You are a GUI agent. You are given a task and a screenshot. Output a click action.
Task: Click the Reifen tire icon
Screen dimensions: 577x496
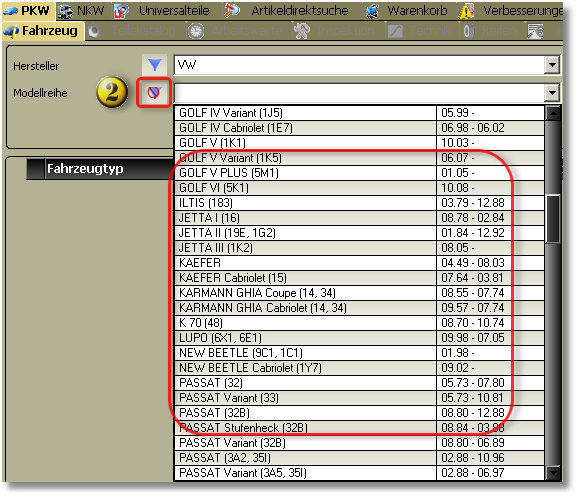[469, 31]
